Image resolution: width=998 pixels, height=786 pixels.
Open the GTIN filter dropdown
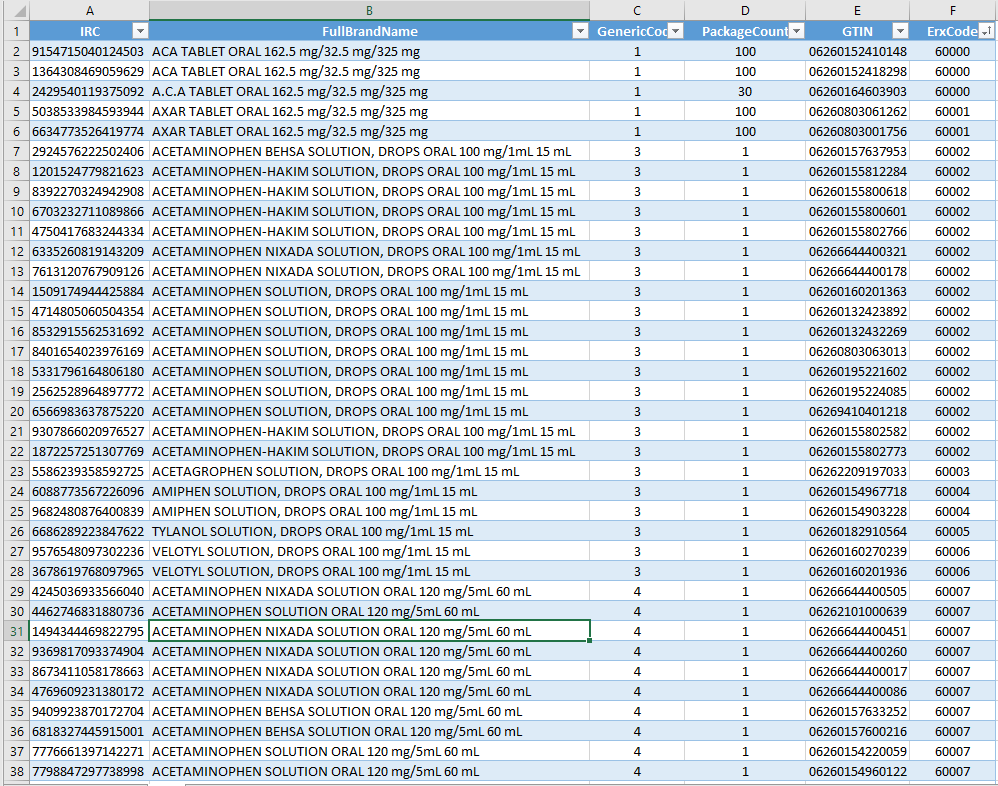coord(900,31)
